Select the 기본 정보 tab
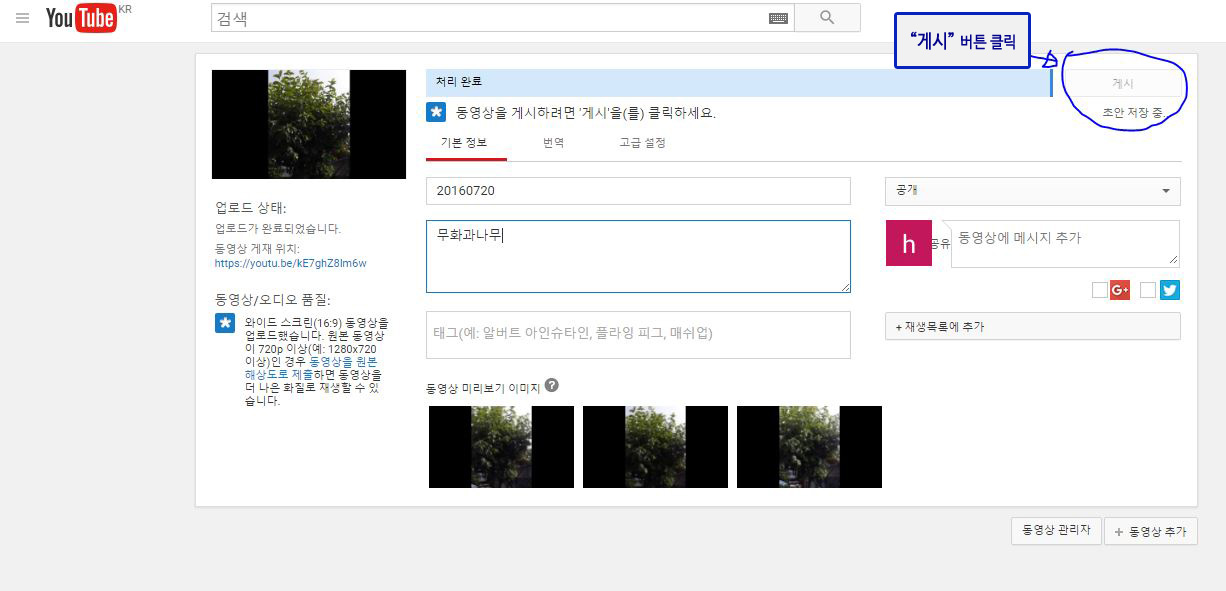Screen dimensions: 1226x591 point(464,143)
